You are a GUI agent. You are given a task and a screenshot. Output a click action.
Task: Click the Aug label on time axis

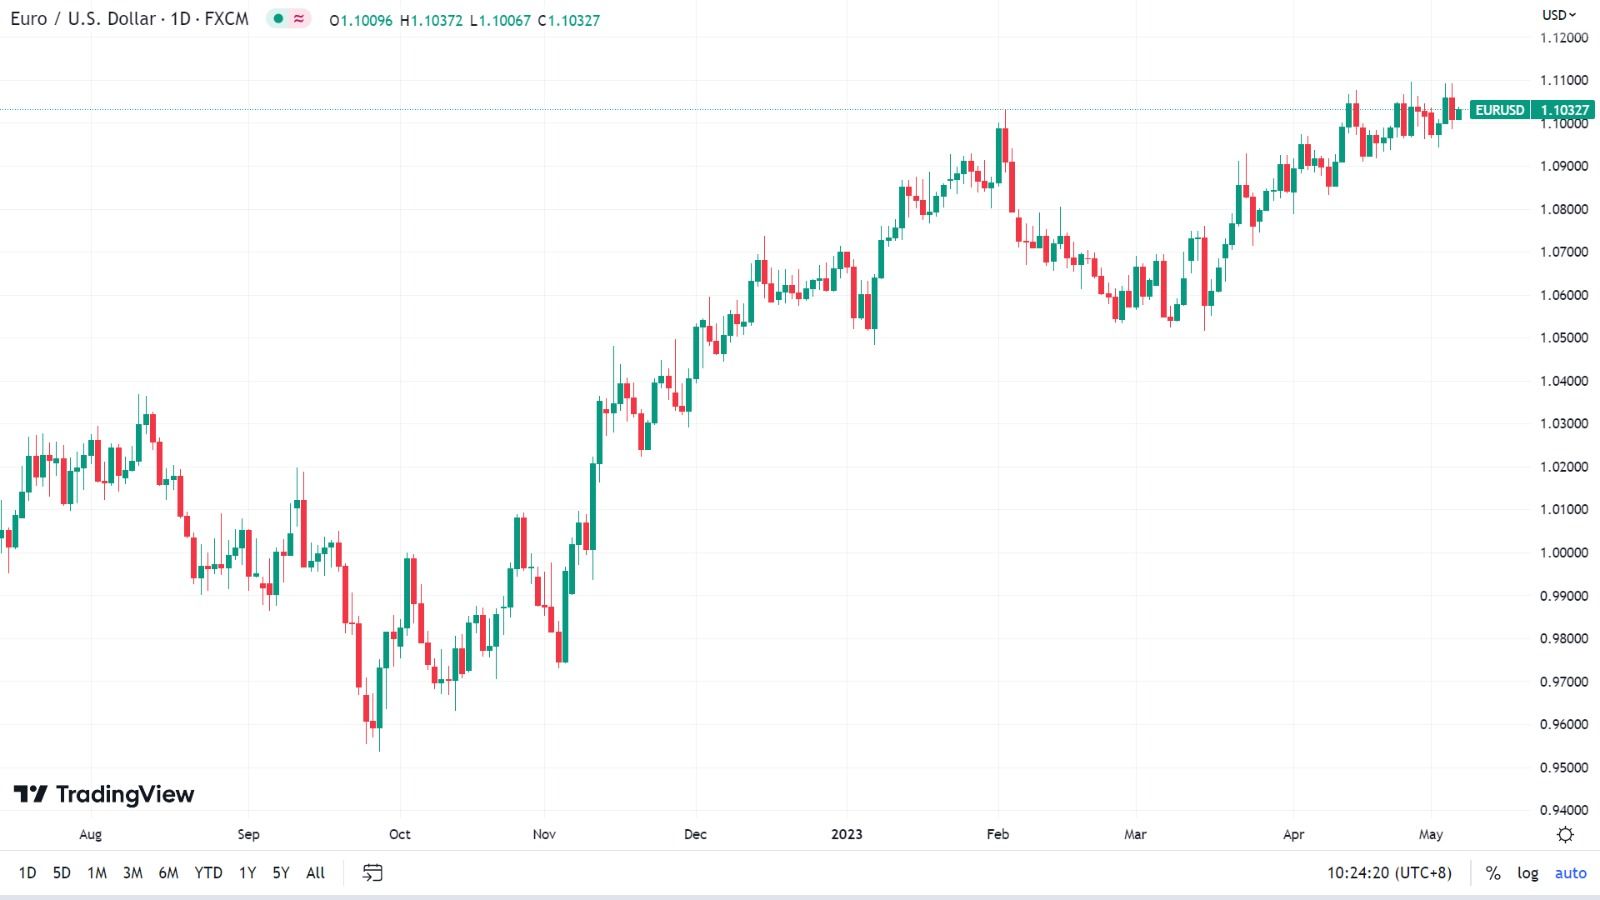90,834
